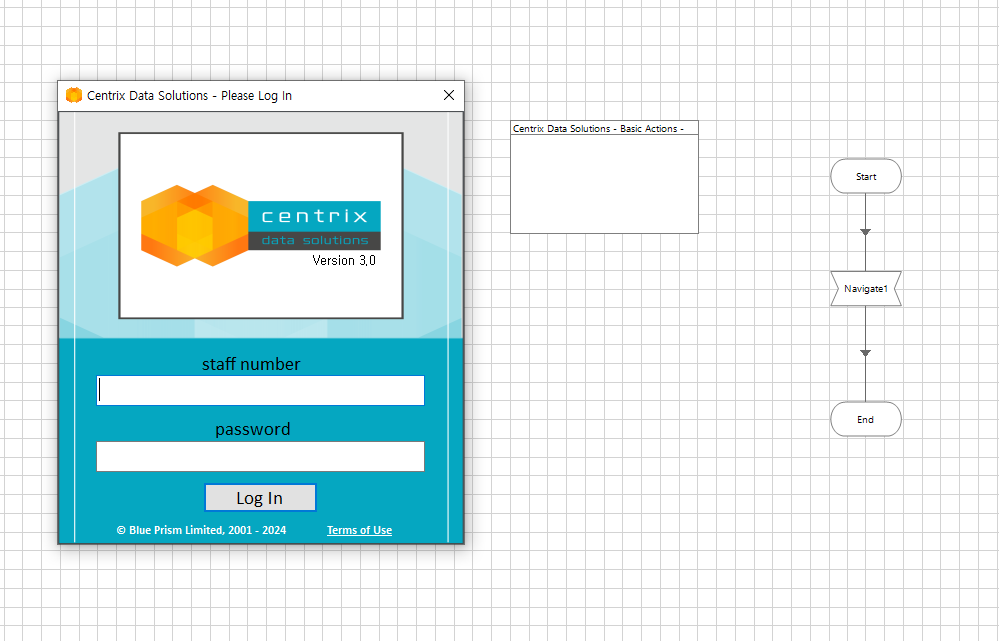Close the Centrix Data Solutions login window

click(x=449, y=95)
